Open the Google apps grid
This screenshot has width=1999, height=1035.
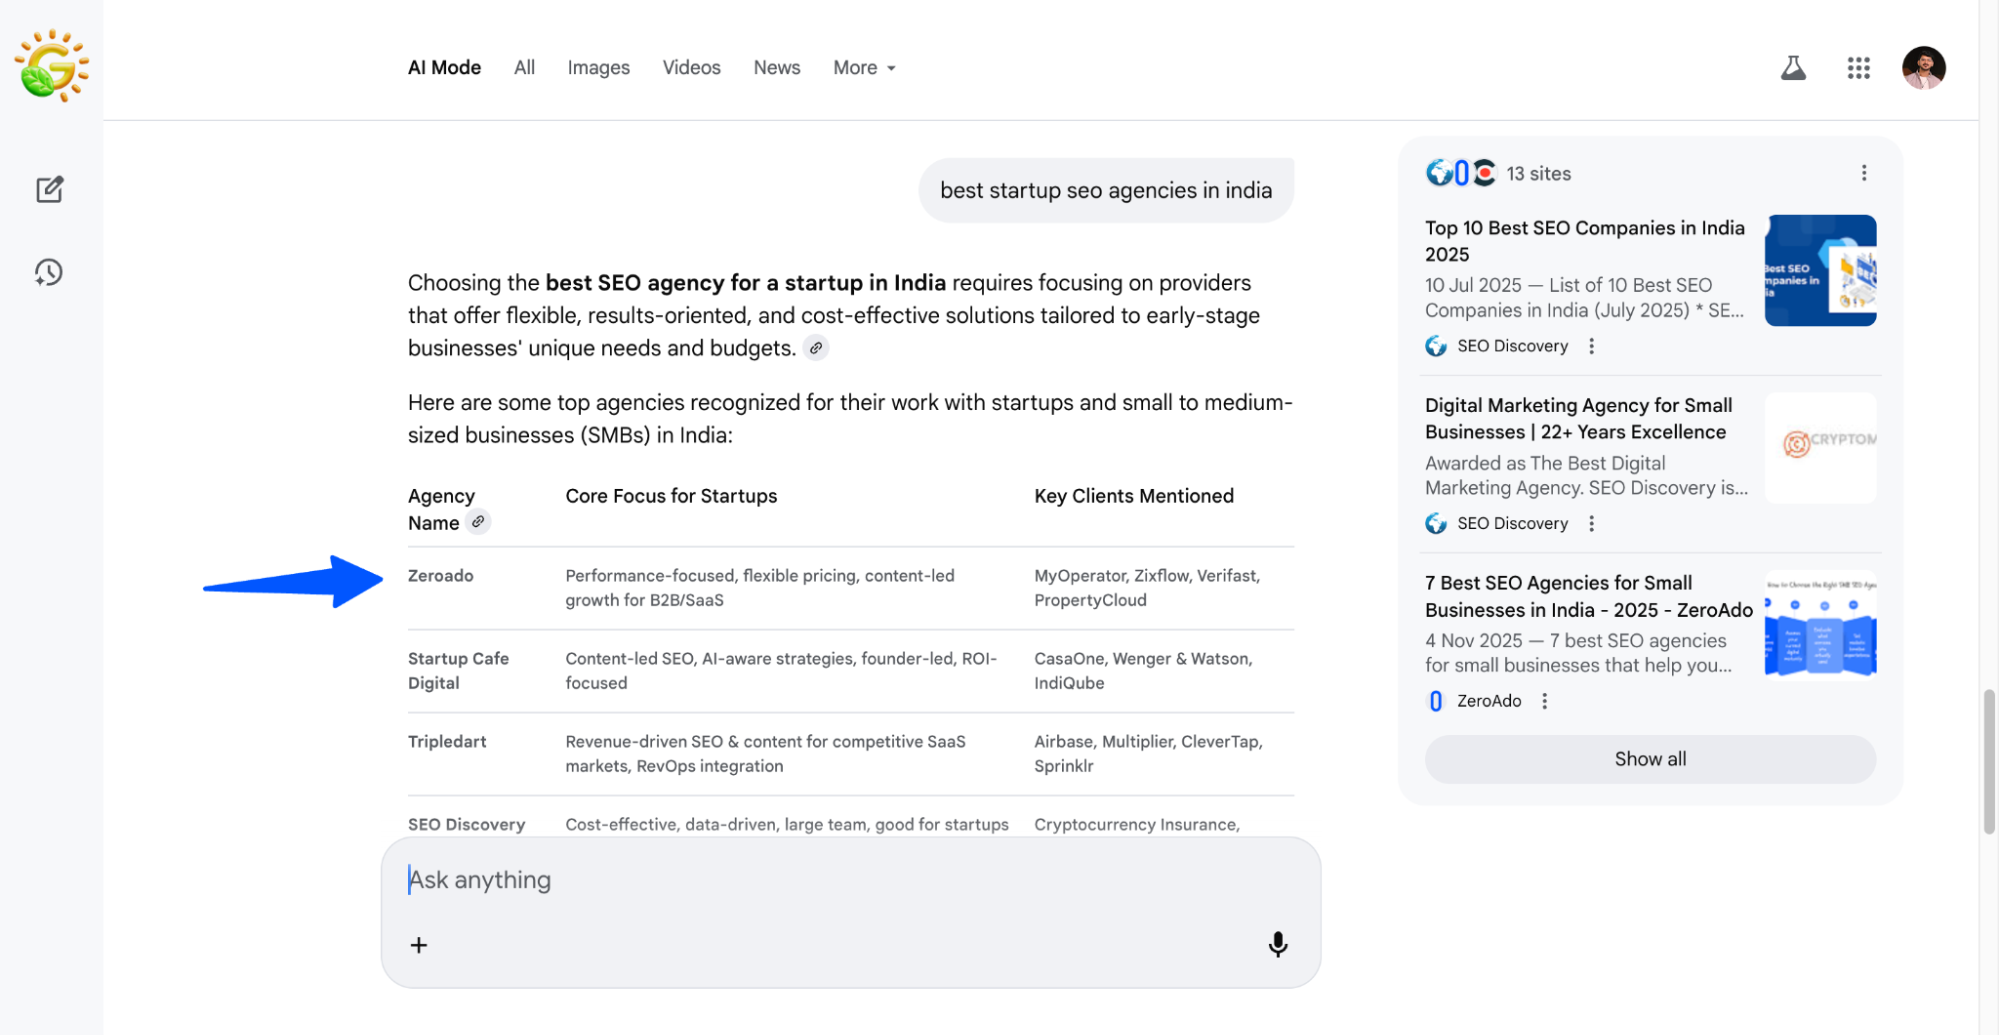[x=1858, y=67]
